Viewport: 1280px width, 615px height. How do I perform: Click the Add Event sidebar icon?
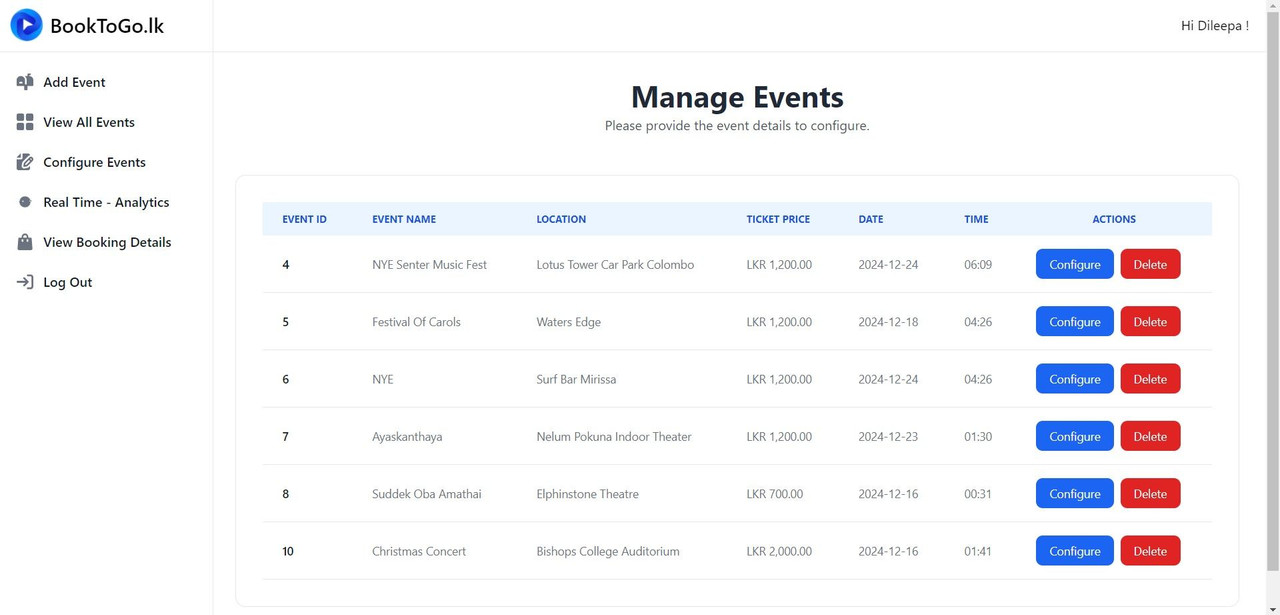(25, 82)
